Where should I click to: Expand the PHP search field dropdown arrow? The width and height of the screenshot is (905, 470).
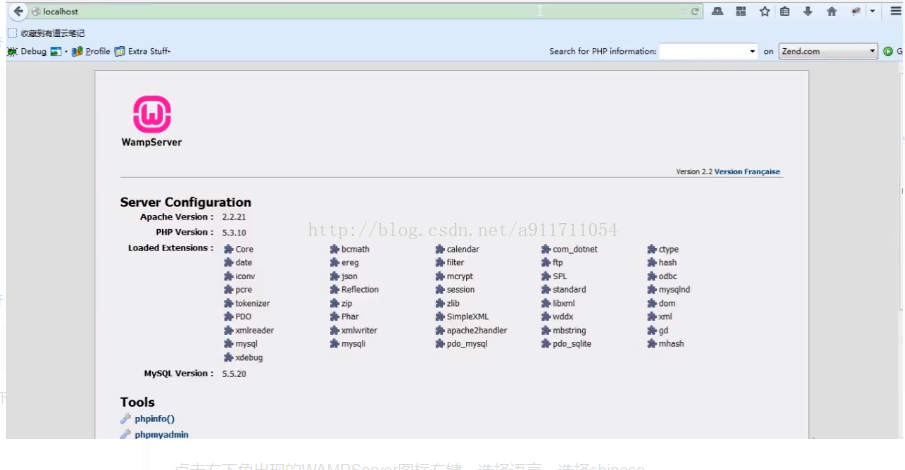click(752, 51)
